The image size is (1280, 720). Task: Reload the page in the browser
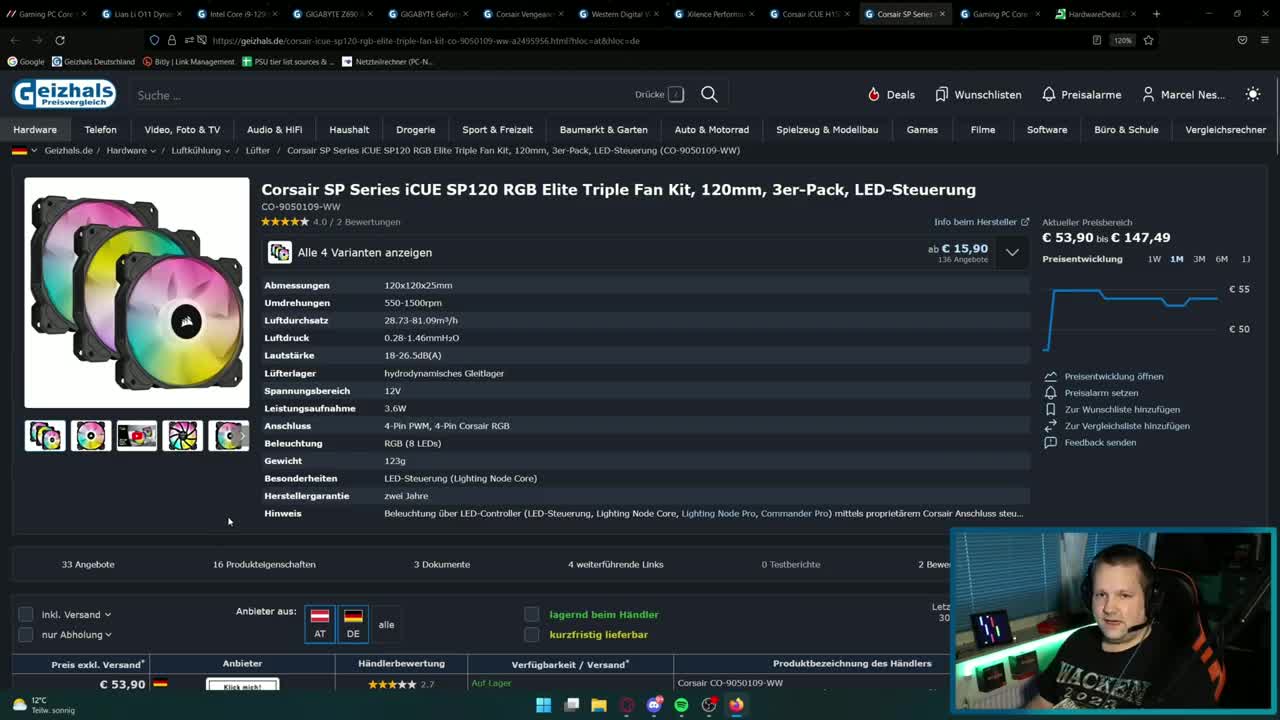60,40
